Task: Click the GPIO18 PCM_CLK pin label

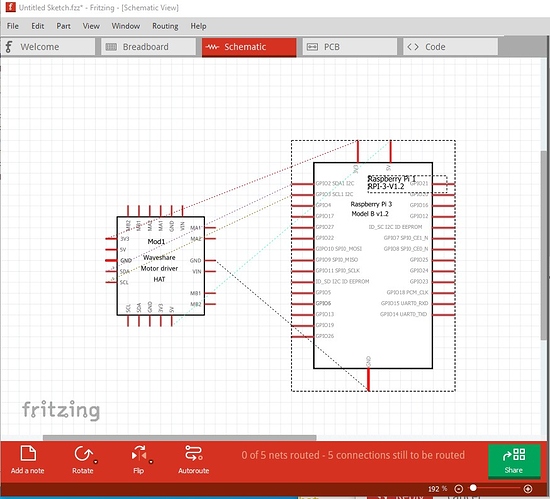Action: pyautogui.click(x=407, y=292)
